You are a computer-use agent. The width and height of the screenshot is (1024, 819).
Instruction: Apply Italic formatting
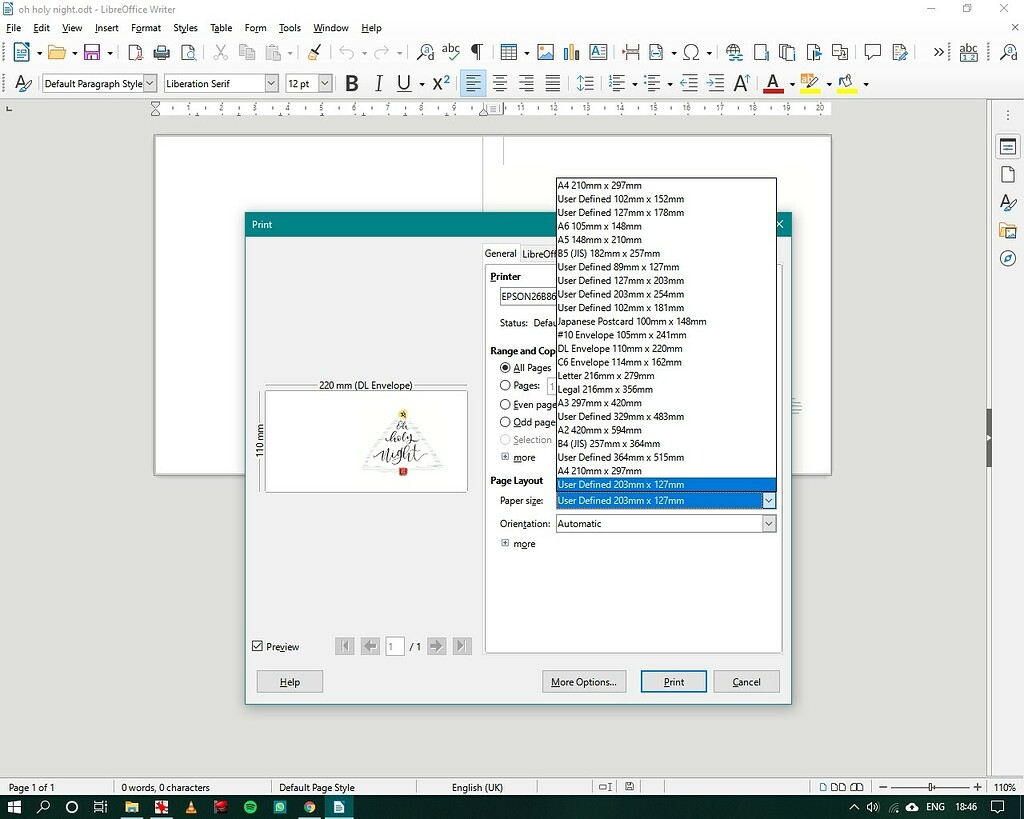pos(378,84)
